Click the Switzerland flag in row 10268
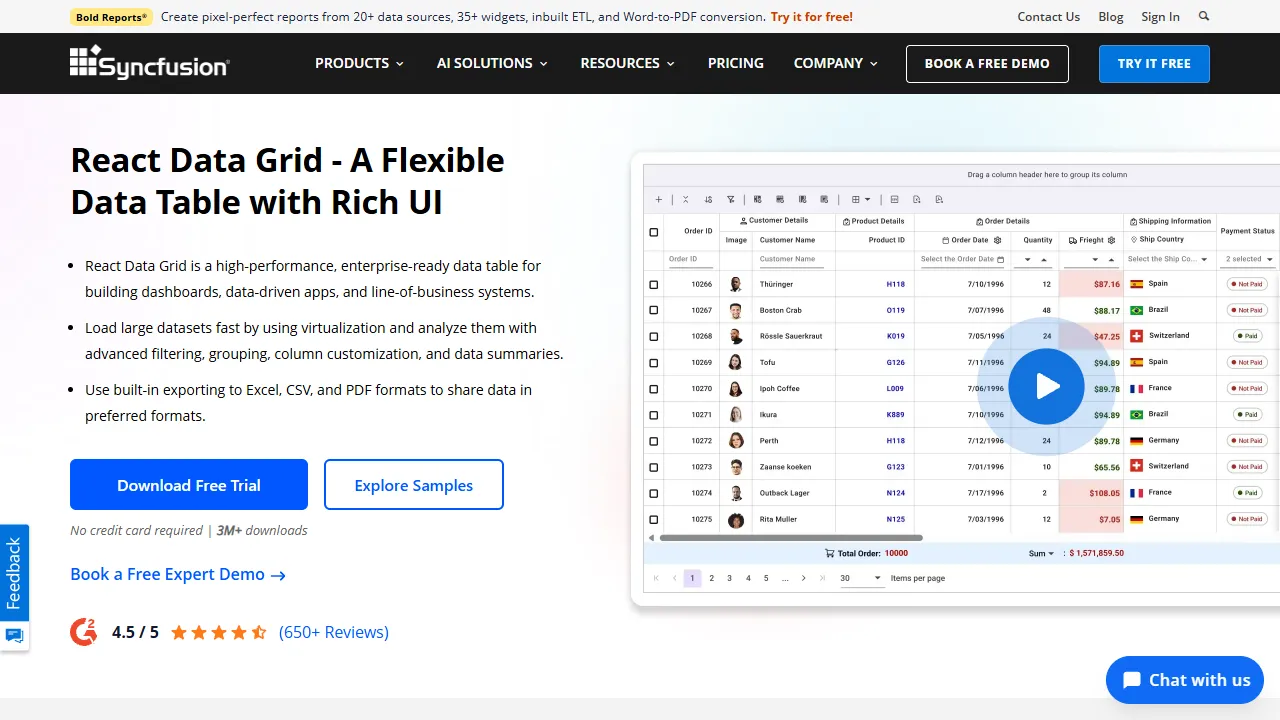The image size is (1280, 720). (1136, 336)
